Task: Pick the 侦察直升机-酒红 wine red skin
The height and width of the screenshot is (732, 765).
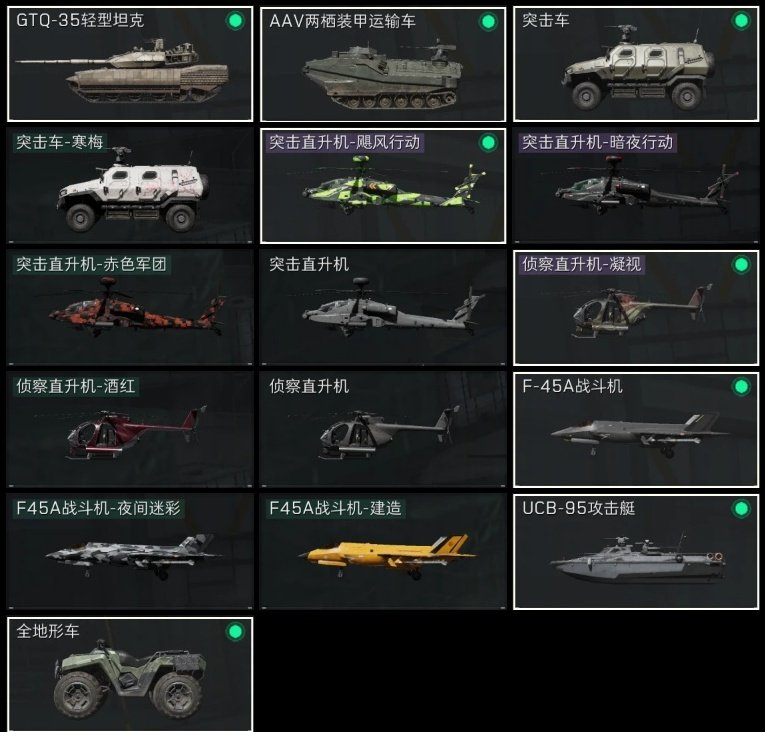Action: [x=130, y=430]
